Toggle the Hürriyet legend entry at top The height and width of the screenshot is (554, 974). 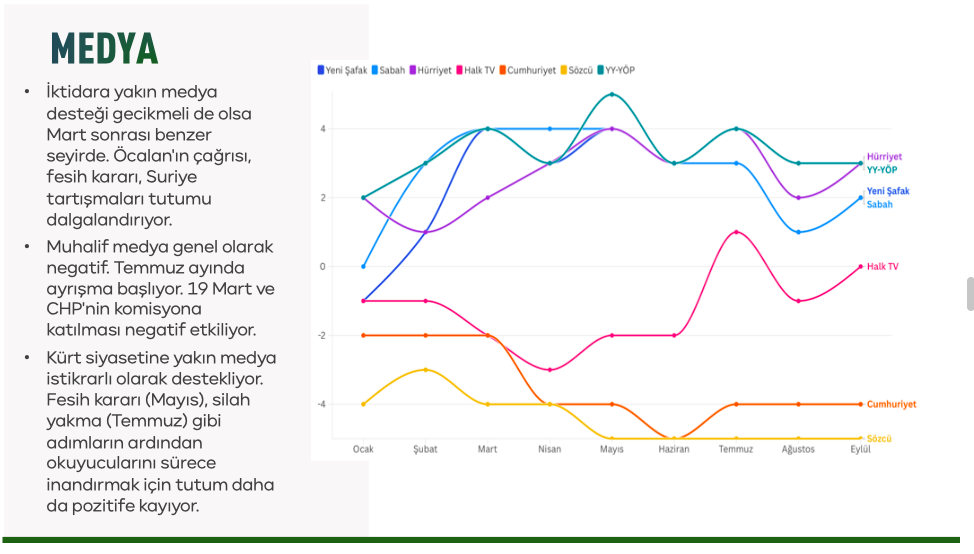[435, 70]
